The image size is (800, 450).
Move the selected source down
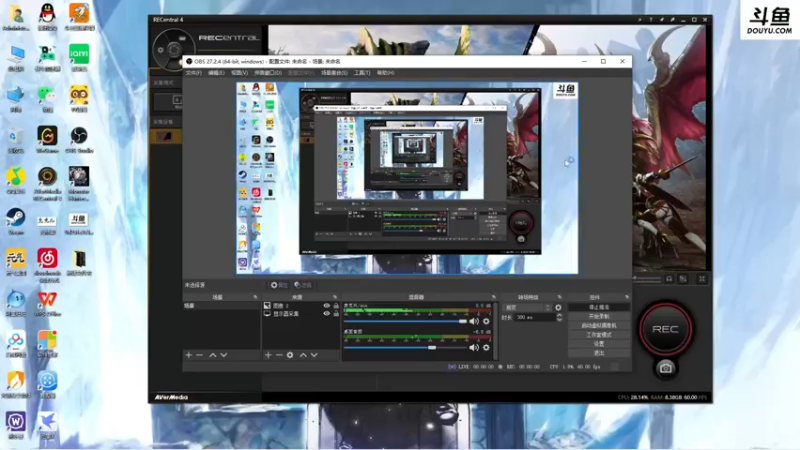314,355
